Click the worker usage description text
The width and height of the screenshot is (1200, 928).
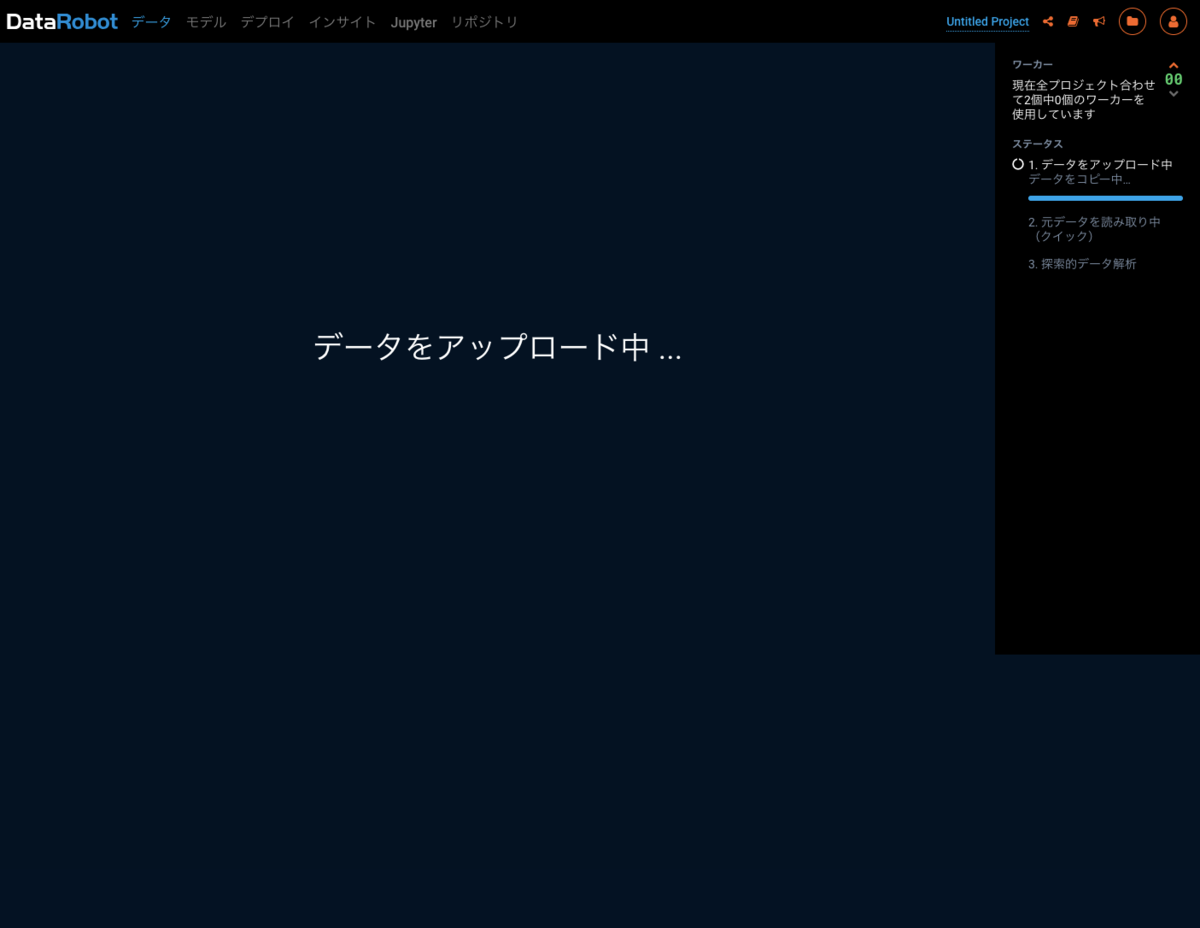tap(1084, 100)
